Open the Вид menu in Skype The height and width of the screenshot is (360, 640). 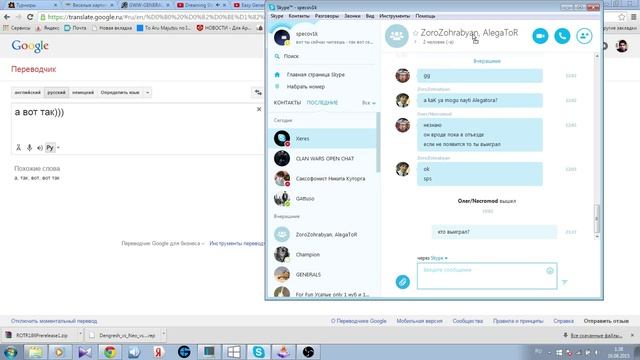(370, 16)
